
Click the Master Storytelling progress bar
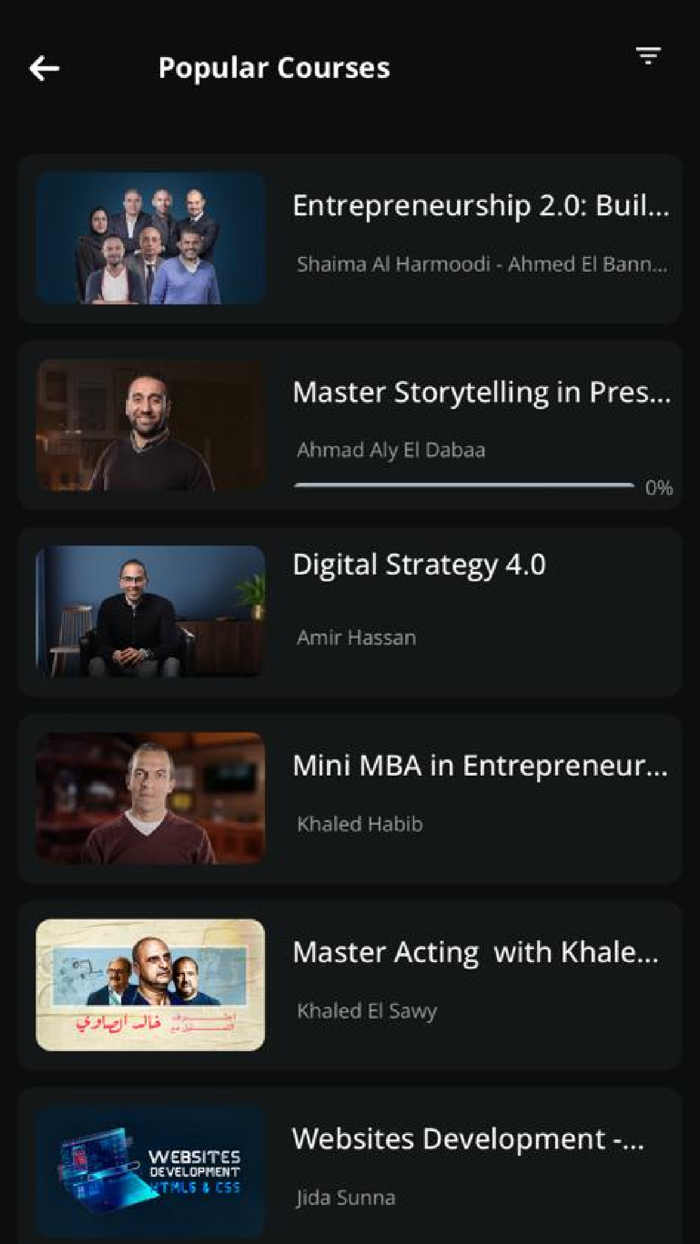point(464,486)
